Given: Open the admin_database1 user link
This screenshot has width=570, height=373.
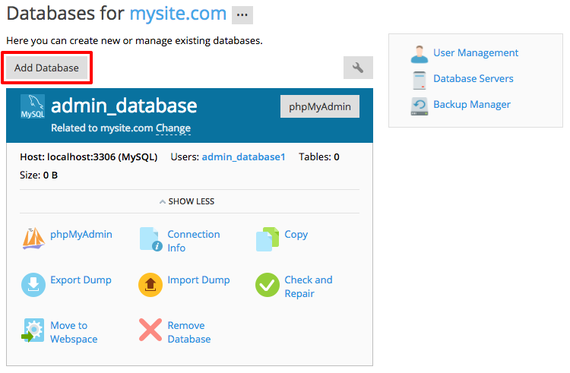Looking at the screenshot, I should 243,157.
